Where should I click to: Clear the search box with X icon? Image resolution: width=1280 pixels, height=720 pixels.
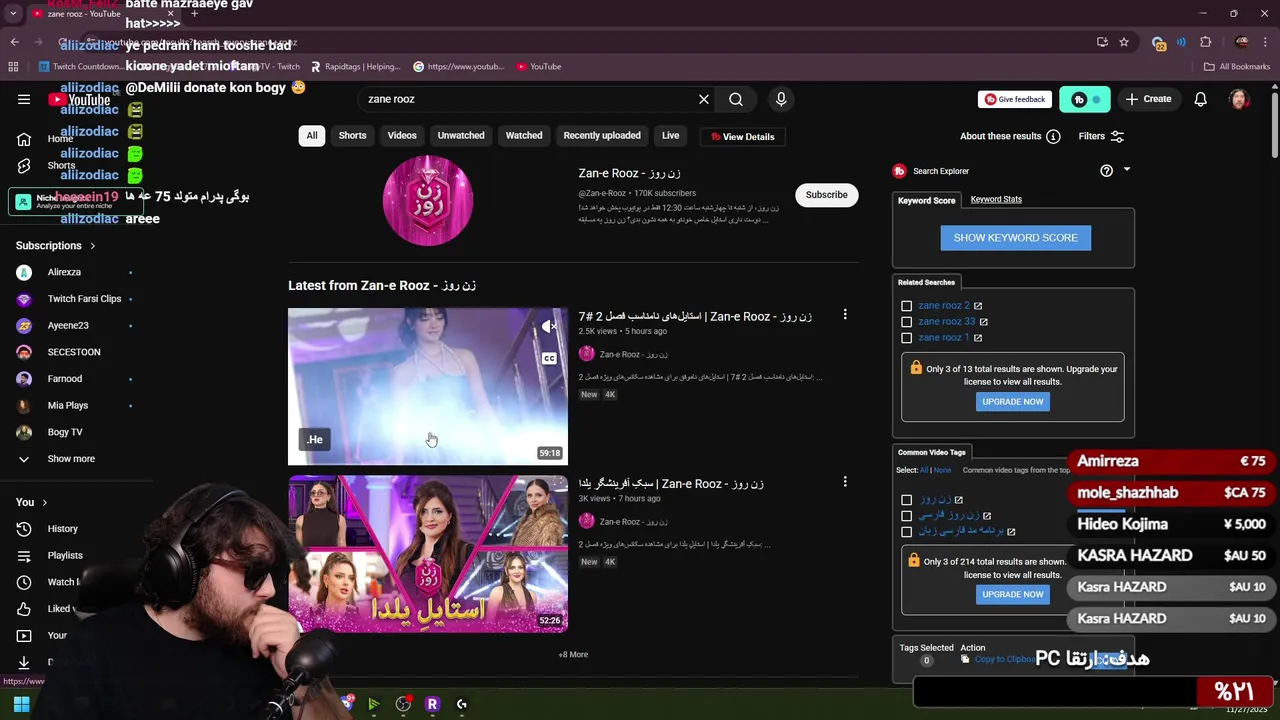tap(704, 99)
